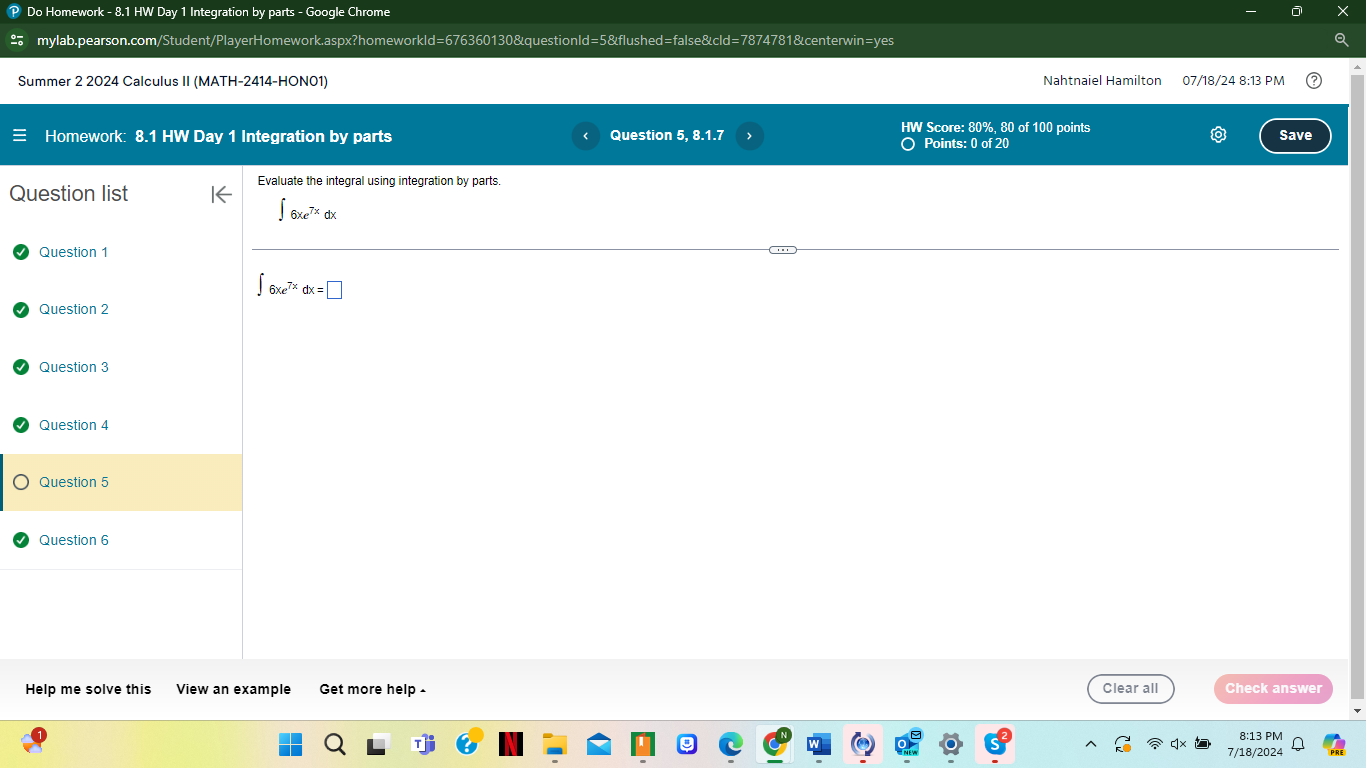
Task: Click the help question mark icon
Action: [1312, 79]
